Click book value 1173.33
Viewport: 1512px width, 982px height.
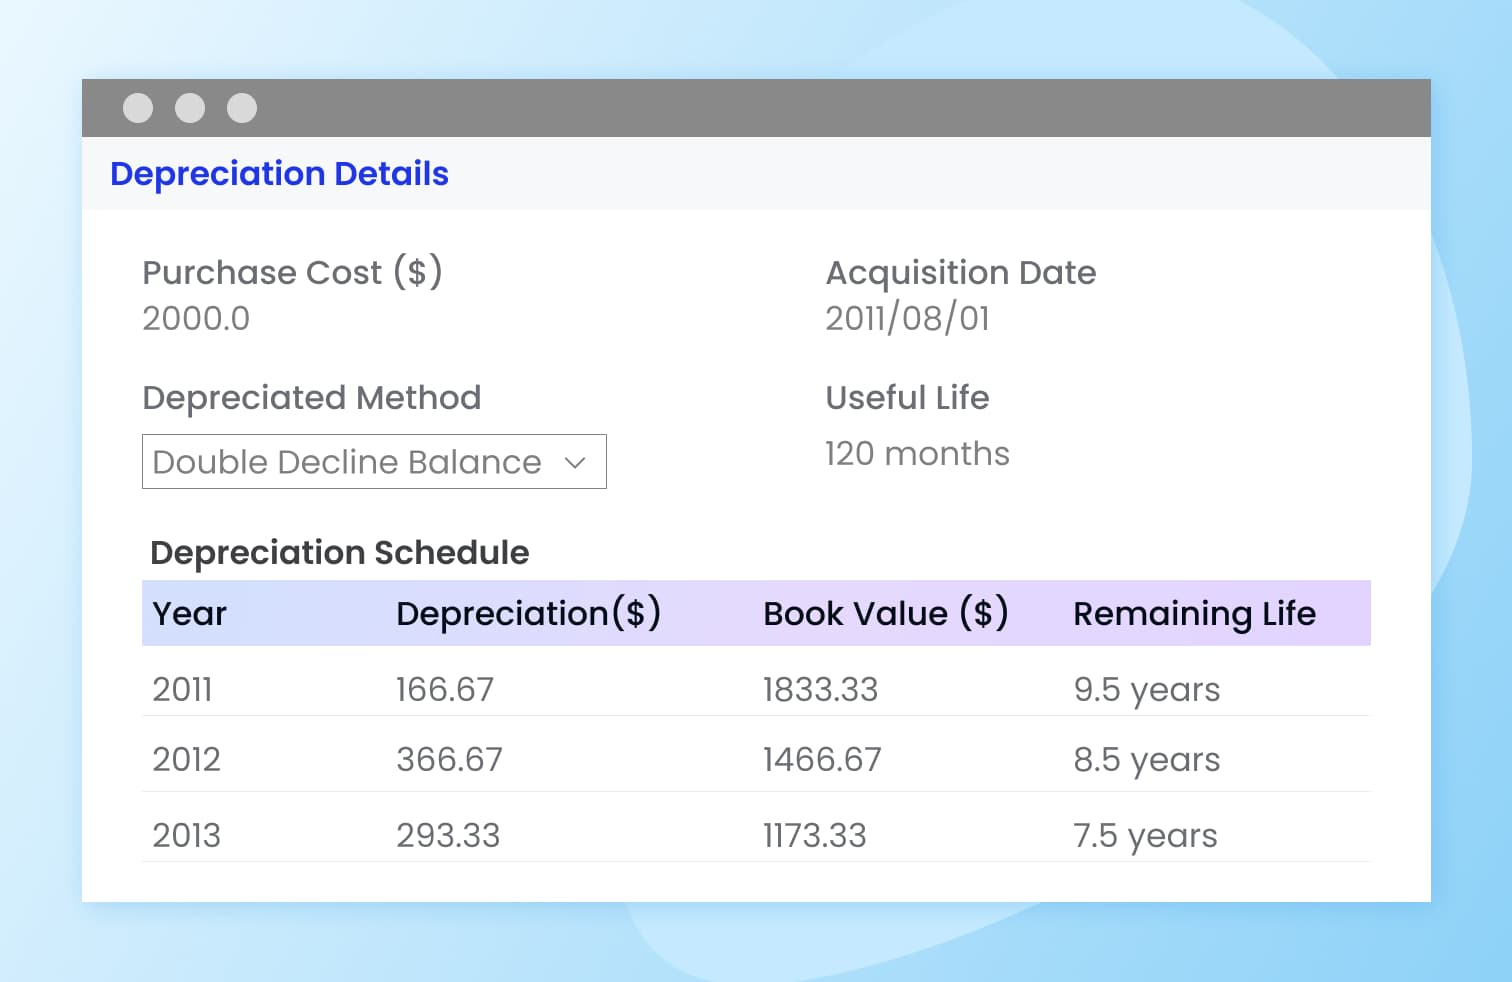pos(814,836)
